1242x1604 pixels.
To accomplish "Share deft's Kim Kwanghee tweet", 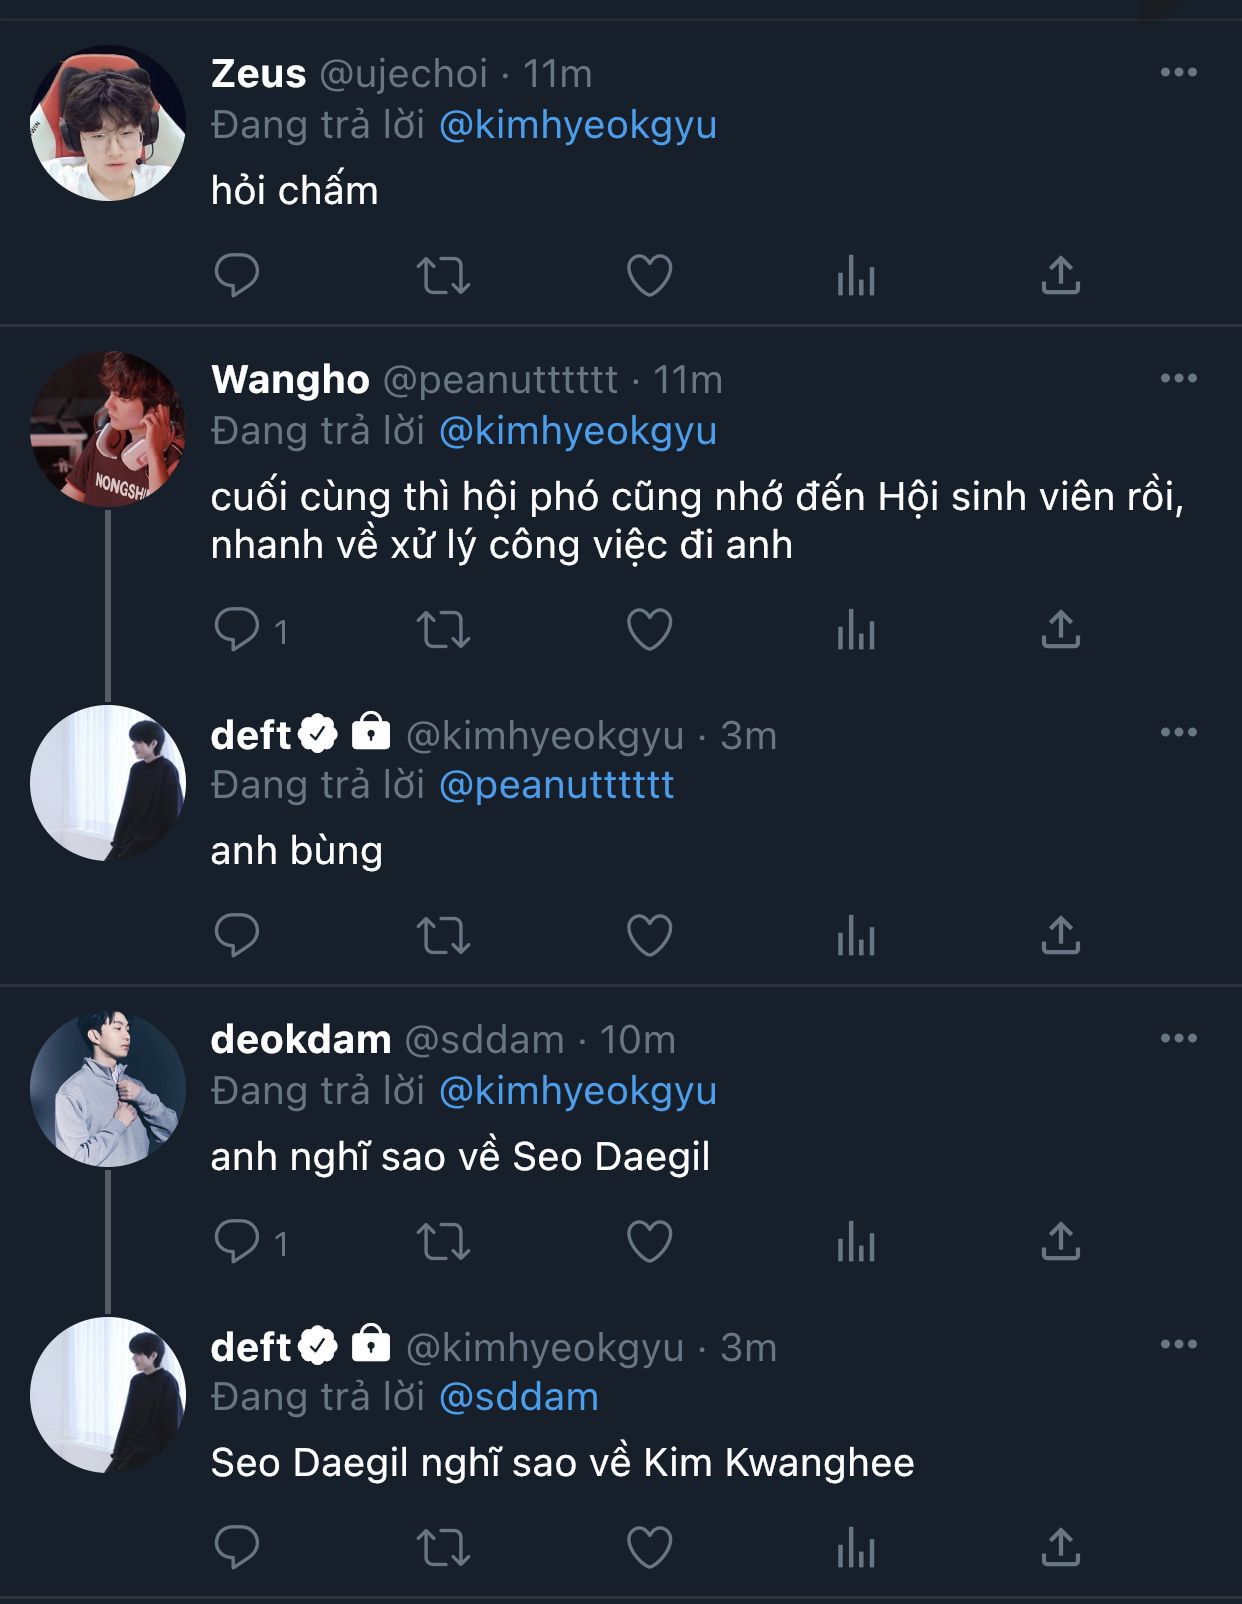I will (1060, 1548).
